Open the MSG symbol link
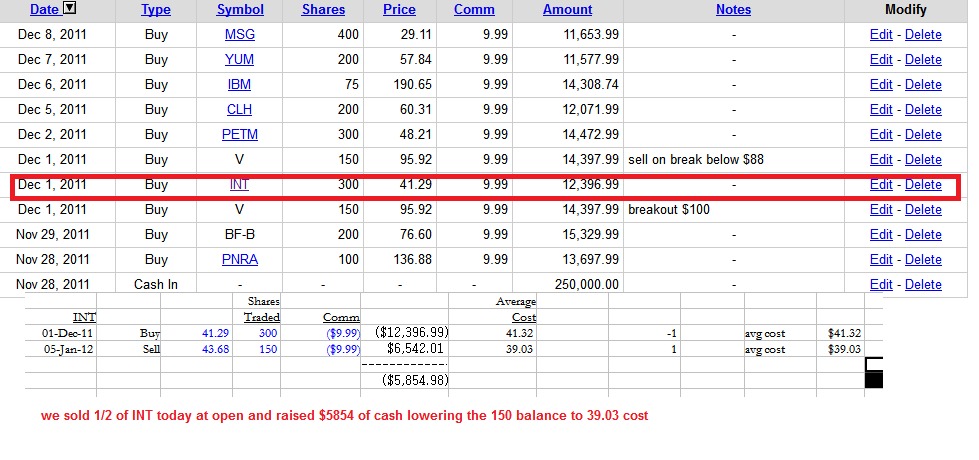Viewport: 979px width, 460px height. tap(240, 35)
